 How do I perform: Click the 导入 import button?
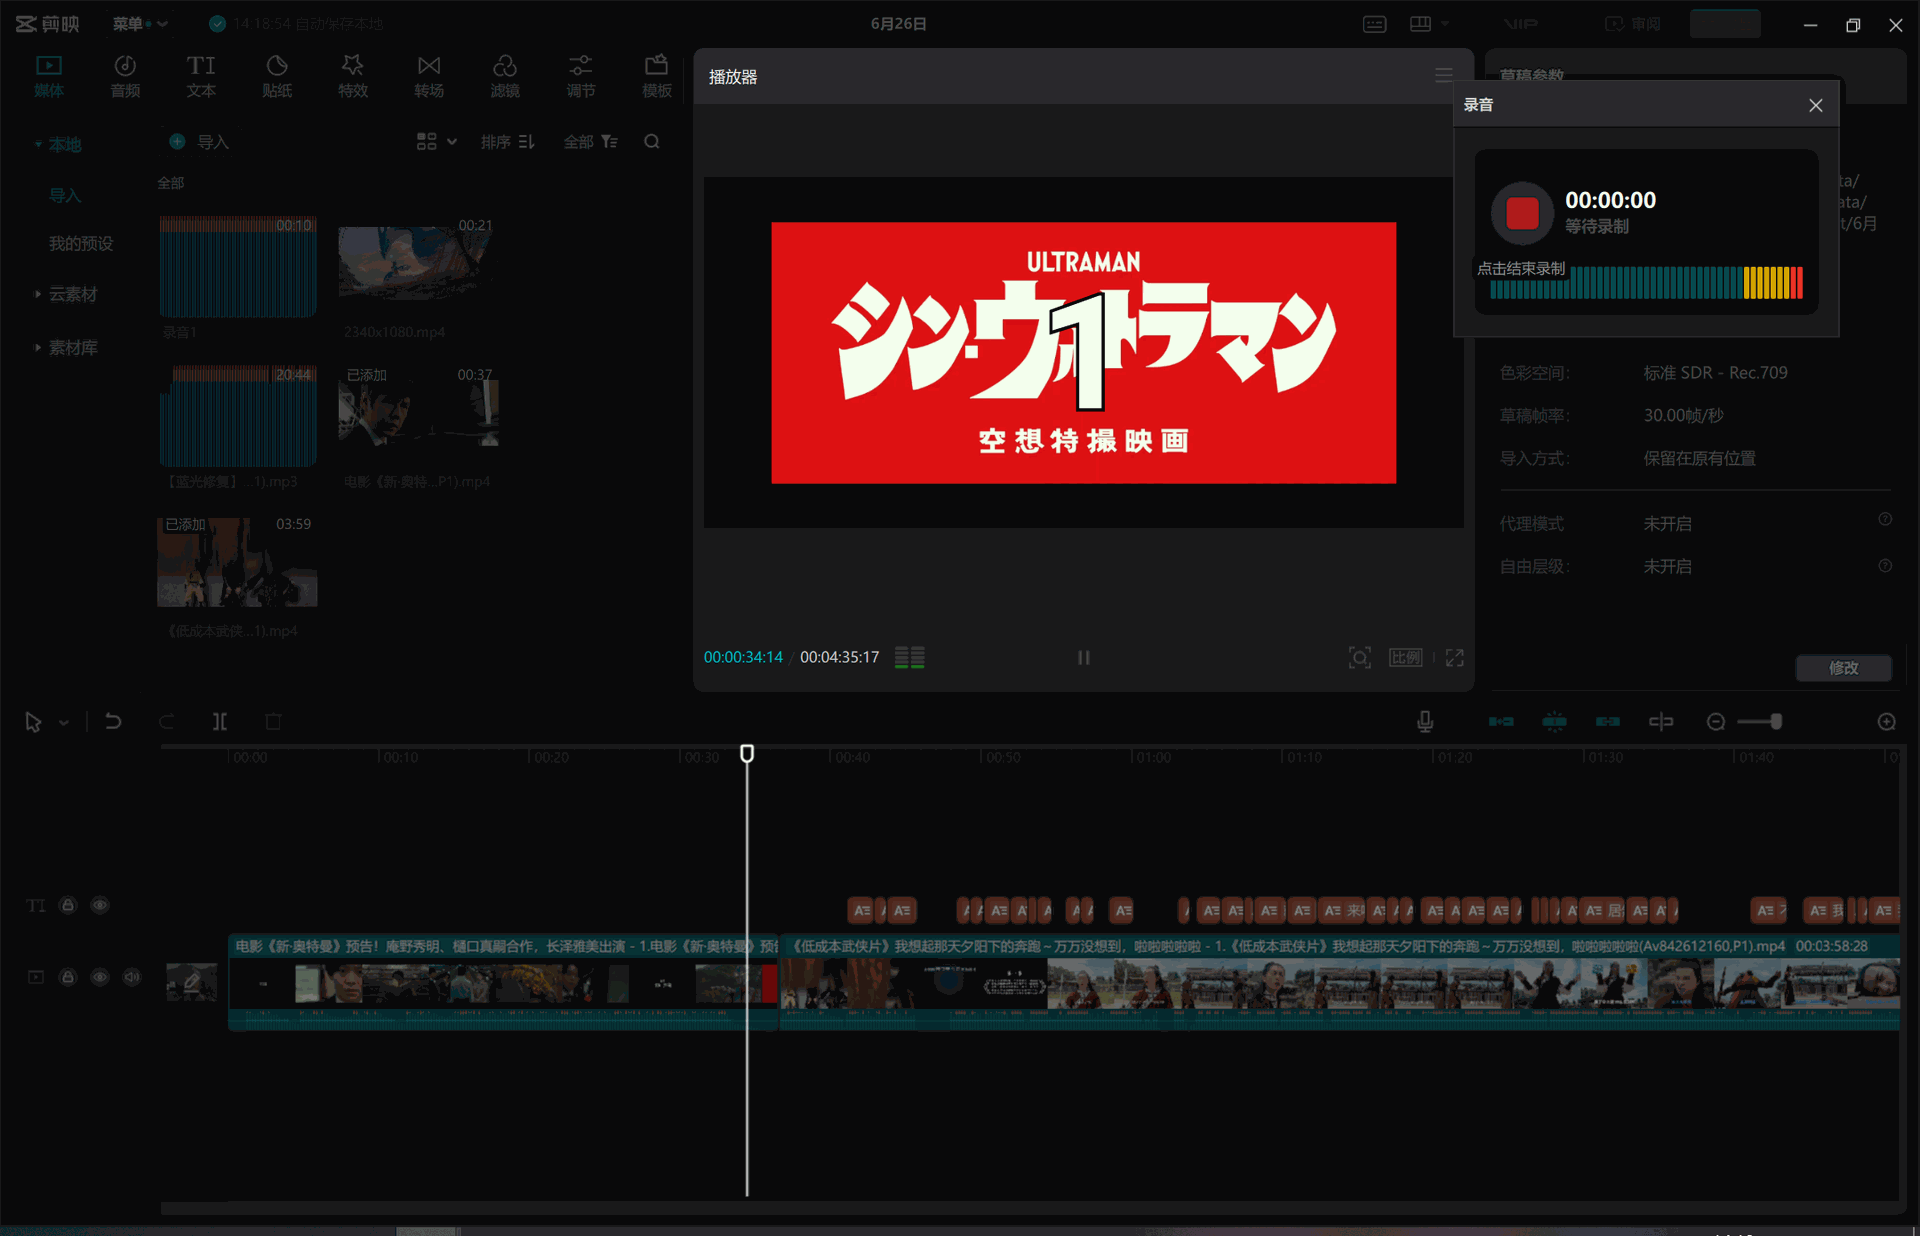pyautogui.click(x=199, y=142)
